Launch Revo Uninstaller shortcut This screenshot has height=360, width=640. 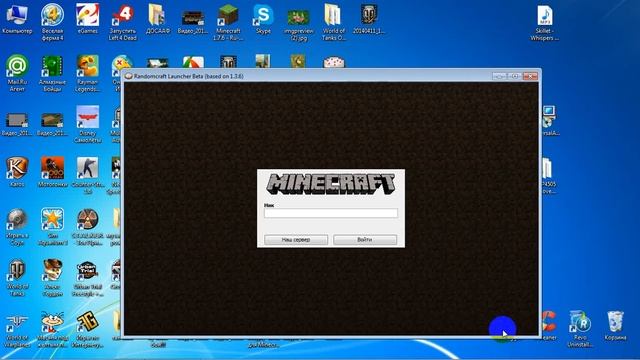coord(580,329)
